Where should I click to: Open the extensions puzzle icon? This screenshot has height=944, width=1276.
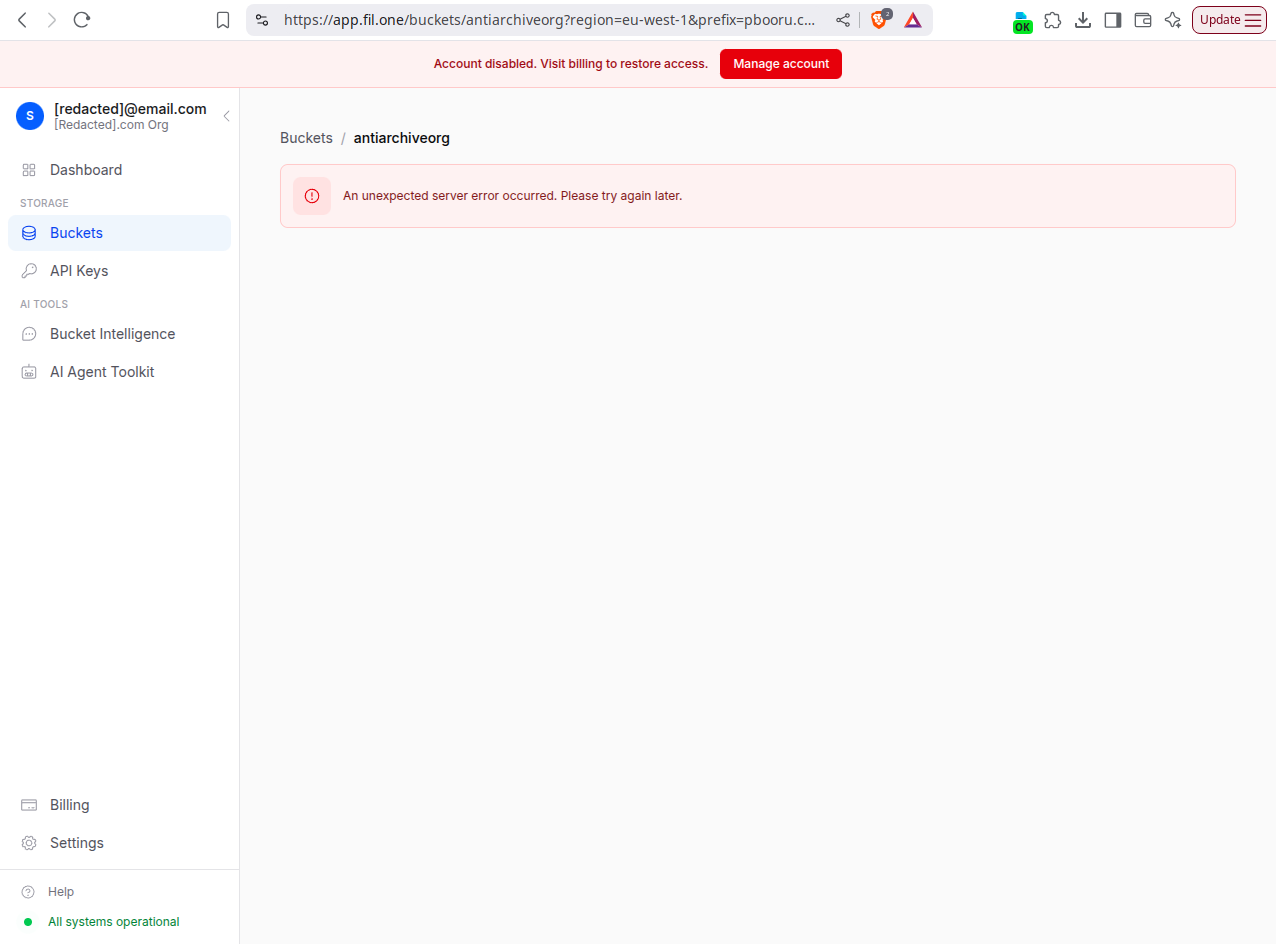[1053, 20]
